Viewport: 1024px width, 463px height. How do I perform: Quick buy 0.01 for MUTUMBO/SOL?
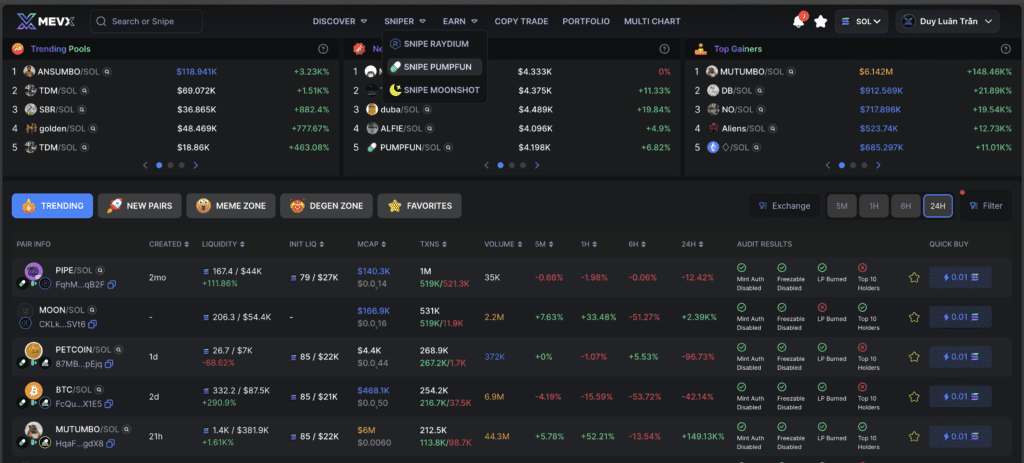960,436
